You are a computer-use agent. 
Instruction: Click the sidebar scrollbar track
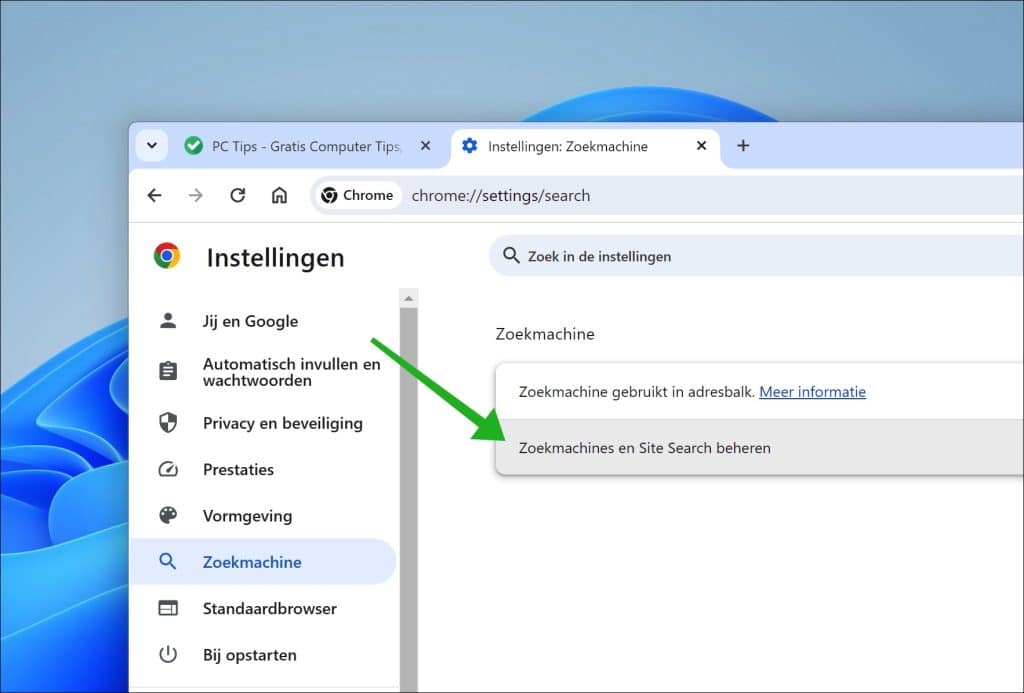(x=409, y=500)
